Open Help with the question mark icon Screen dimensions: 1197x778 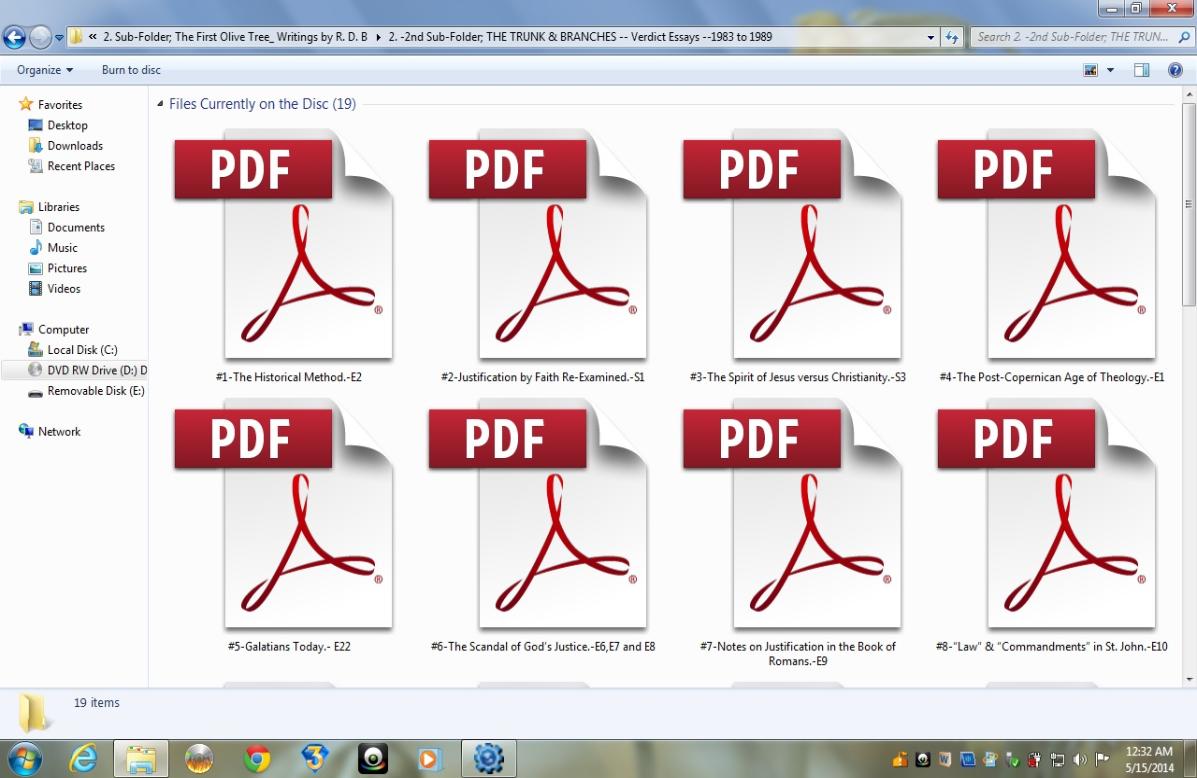point(1176,70)
